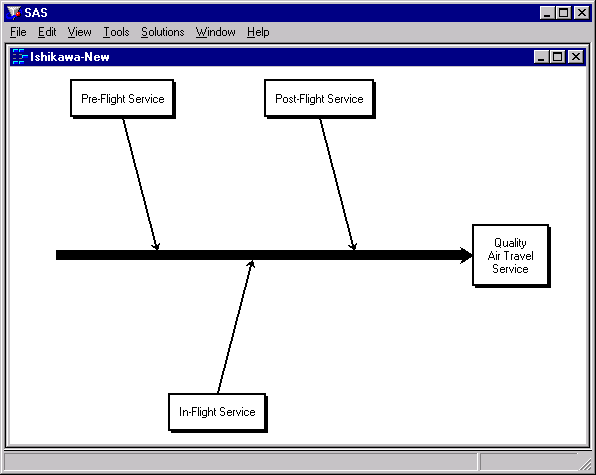The height and width of the screenshot is (475, 596).
Task: Open the File menu
Action: (x=18, y=32)
